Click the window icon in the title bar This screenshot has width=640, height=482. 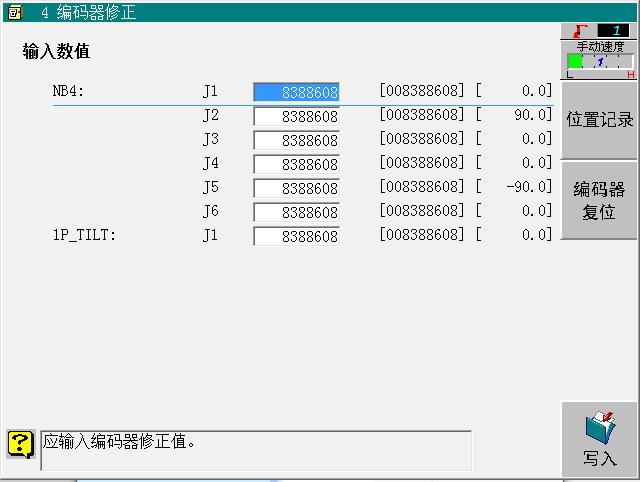[x=14, y=13]
